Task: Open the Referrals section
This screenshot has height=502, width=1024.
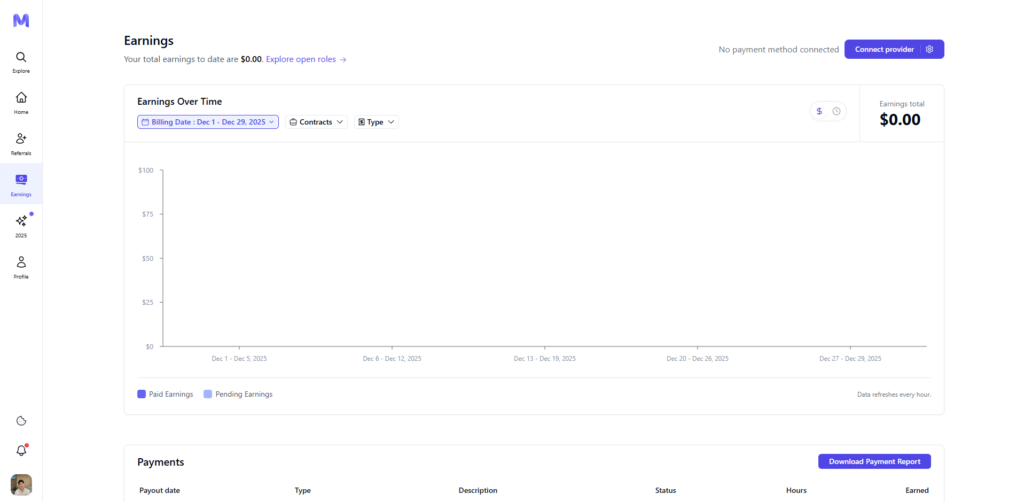Action: (21, 143)
